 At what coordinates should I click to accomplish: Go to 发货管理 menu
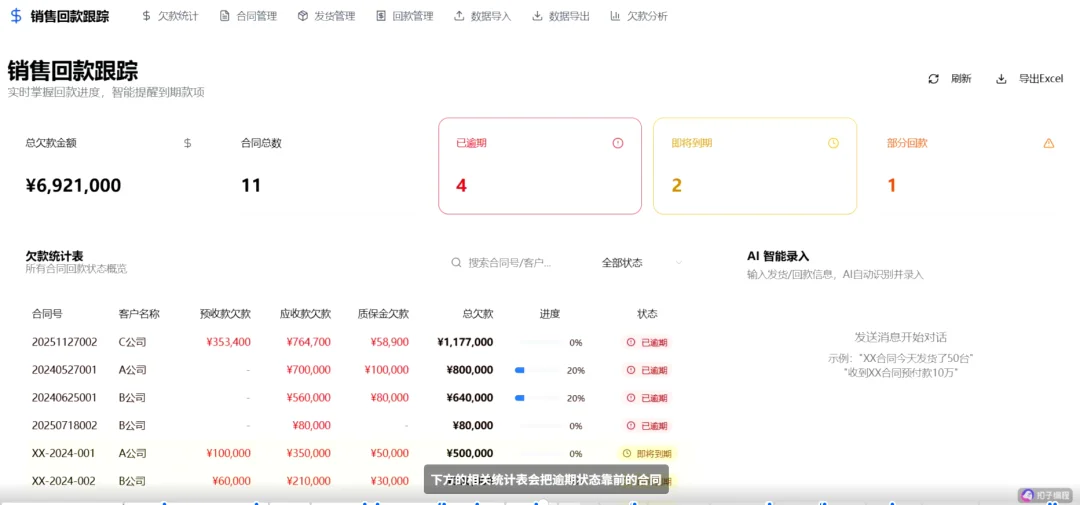pyautogui.click(x=326, y=16)
